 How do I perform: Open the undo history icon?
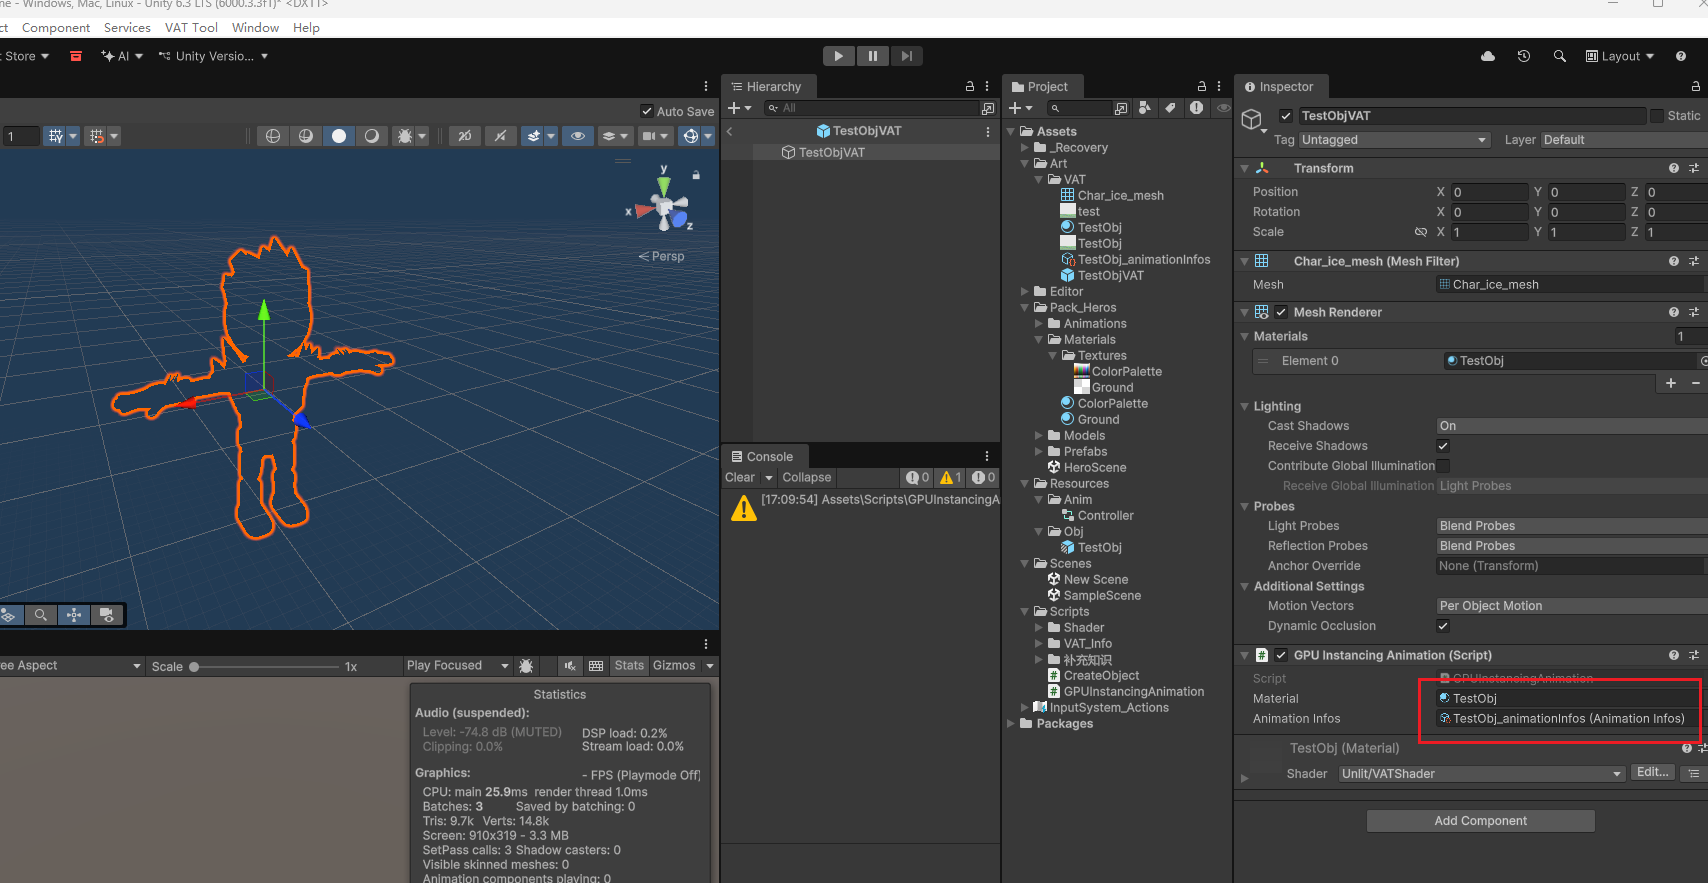point(1523,56)
